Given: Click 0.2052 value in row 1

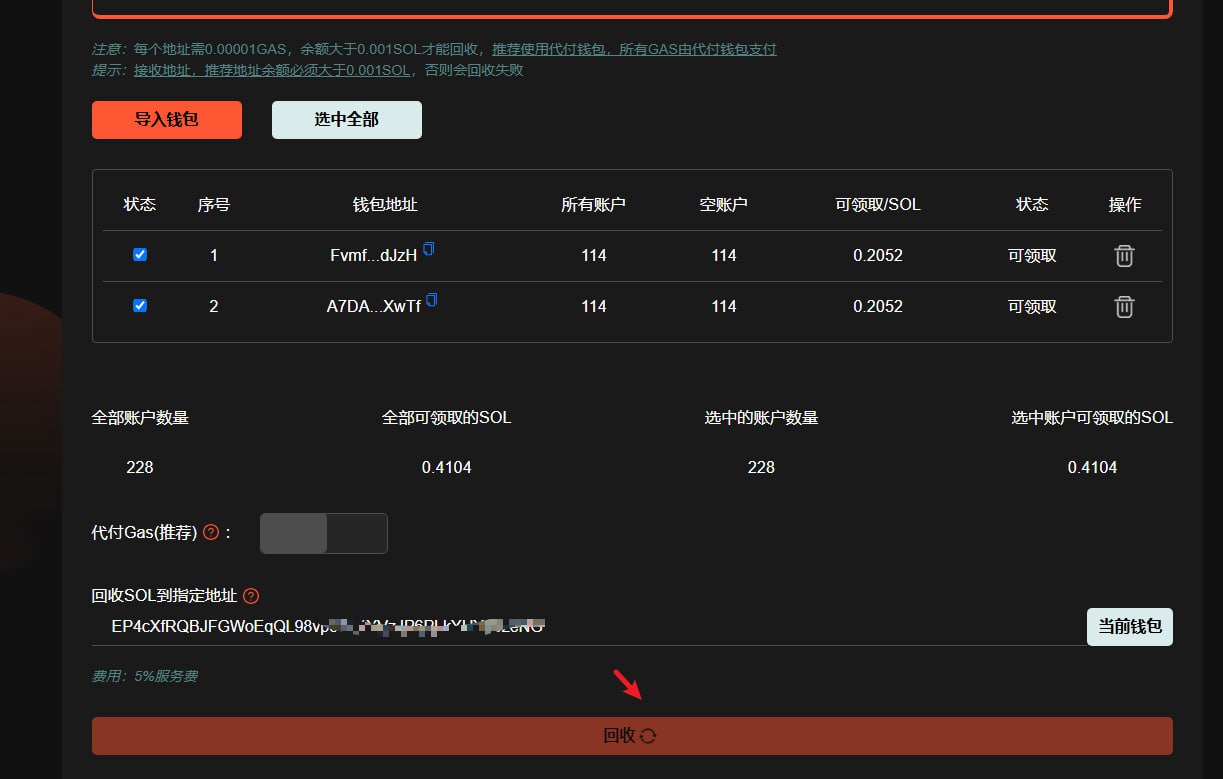Looking at the screenshot, I should click(x=878, y=256).
